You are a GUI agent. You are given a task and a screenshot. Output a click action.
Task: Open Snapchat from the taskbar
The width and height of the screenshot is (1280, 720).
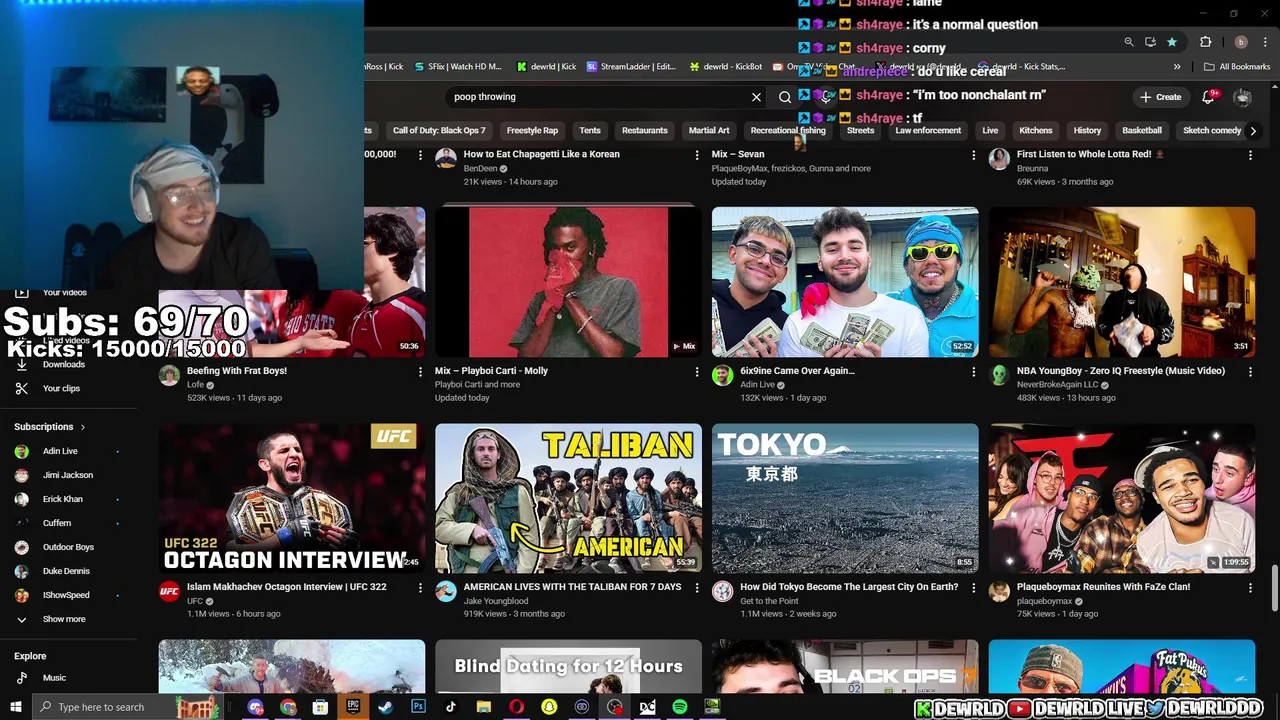549,707
